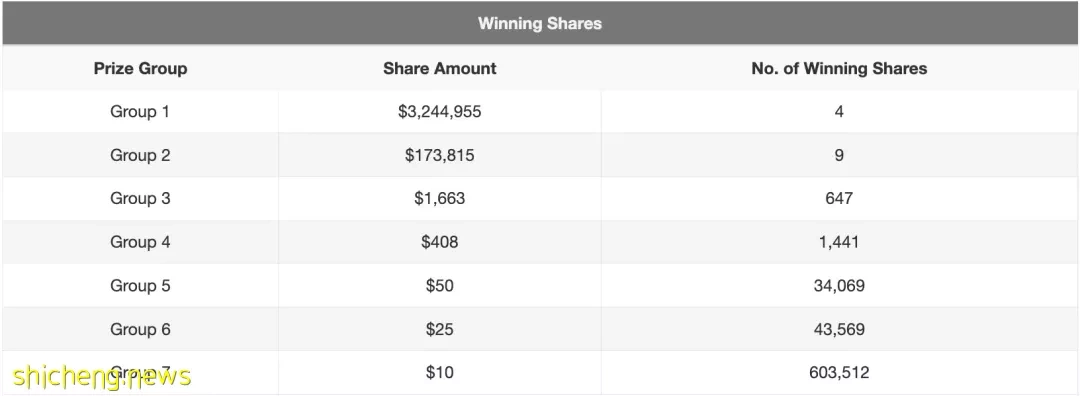Screen dimensions: 1080x396
Task: Click the Group 1 row label
Action: coord(140,112)
